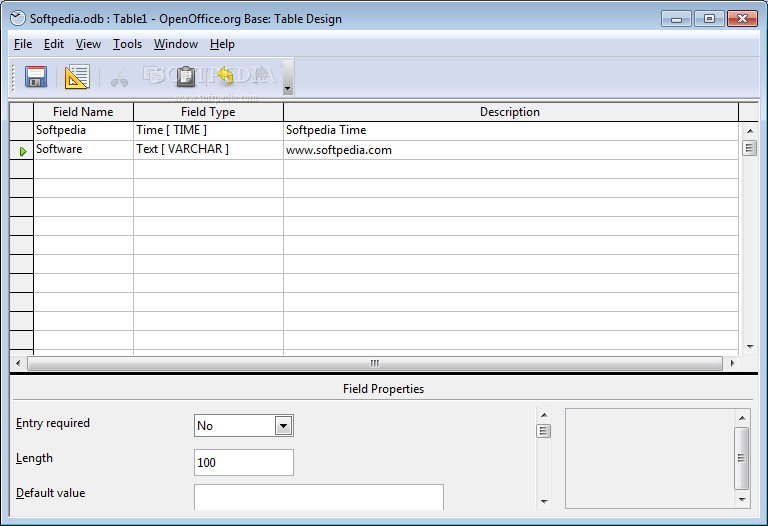Open the View menu
The image size is (768, 526).
point(88,44)
